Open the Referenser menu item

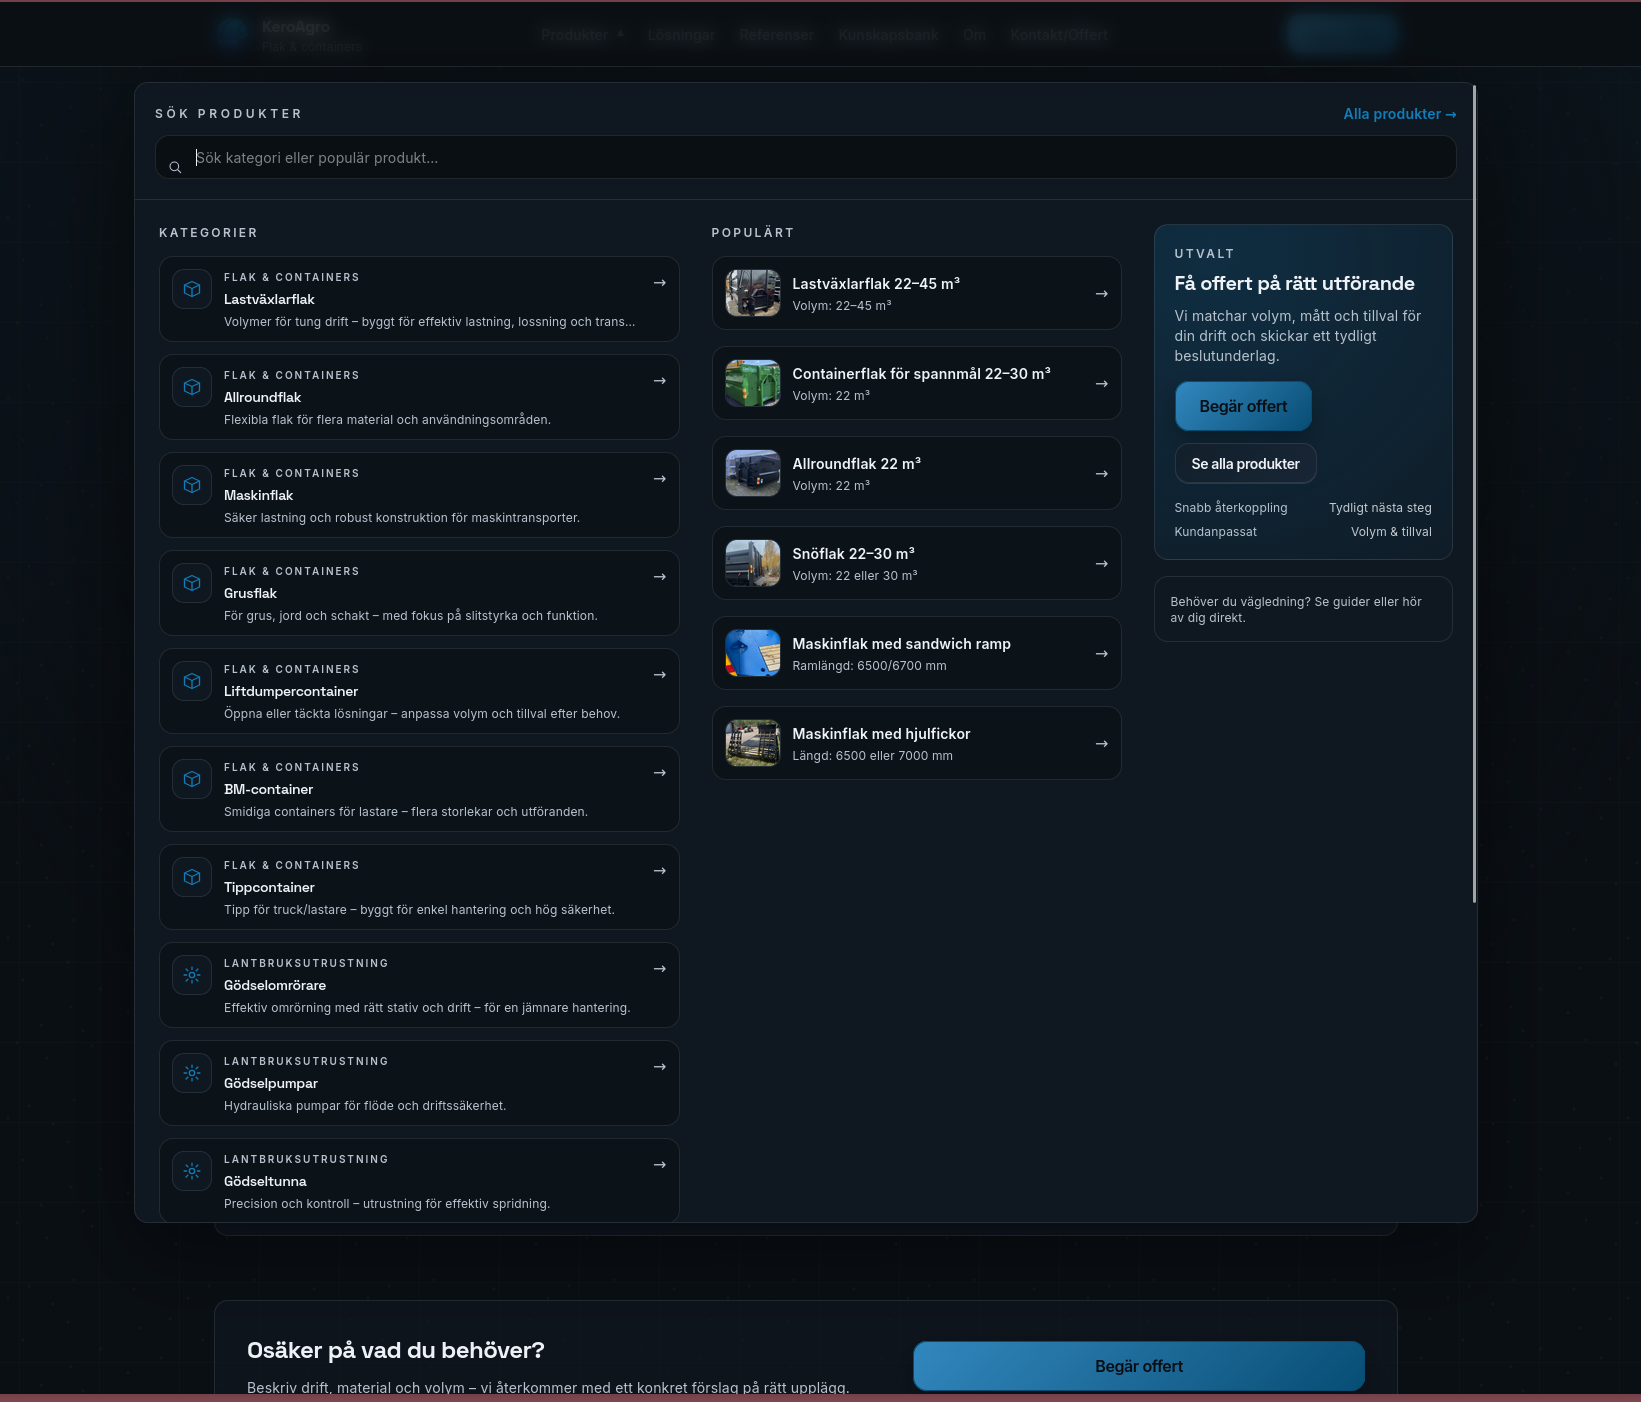(x=776, y=35)
